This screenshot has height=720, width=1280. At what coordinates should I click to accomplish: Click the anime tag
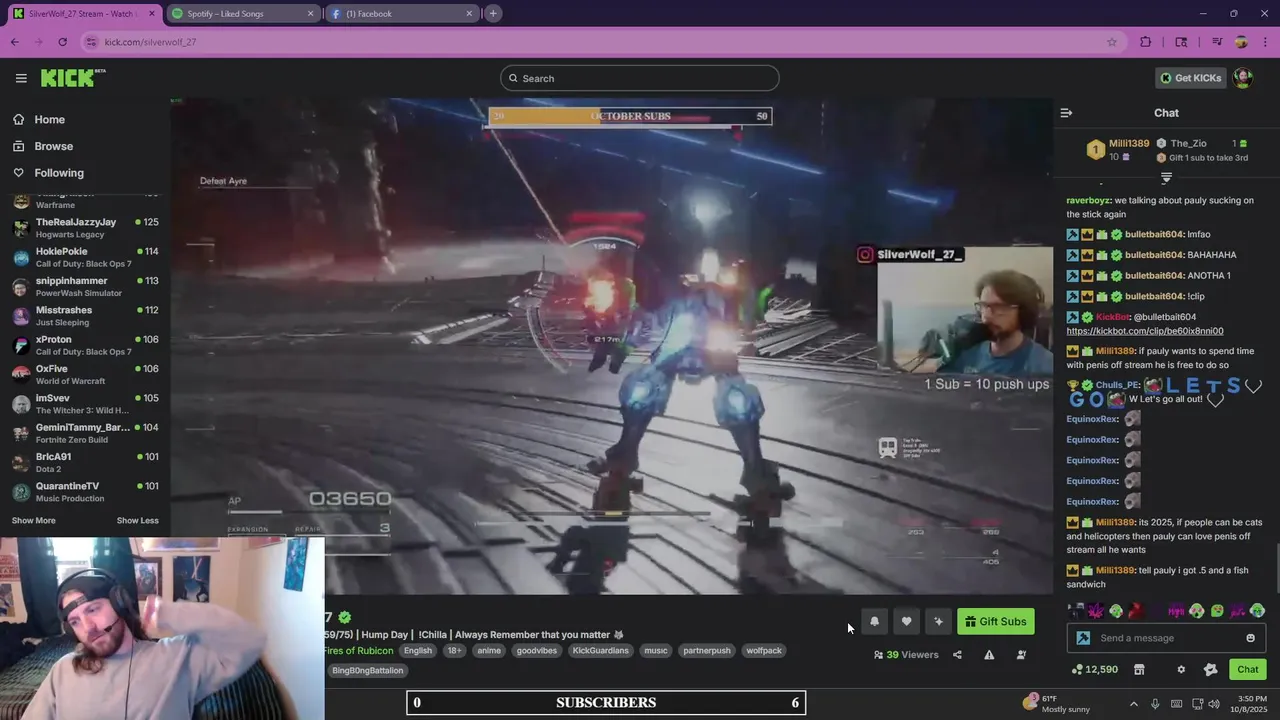point(489,651)
